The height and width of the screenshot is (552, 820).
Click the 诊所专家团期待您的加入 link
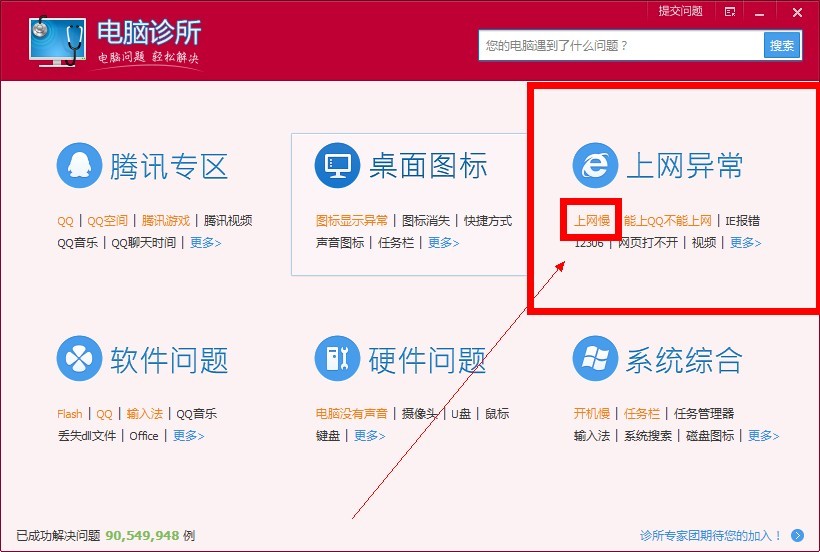(x=711, y=536)
